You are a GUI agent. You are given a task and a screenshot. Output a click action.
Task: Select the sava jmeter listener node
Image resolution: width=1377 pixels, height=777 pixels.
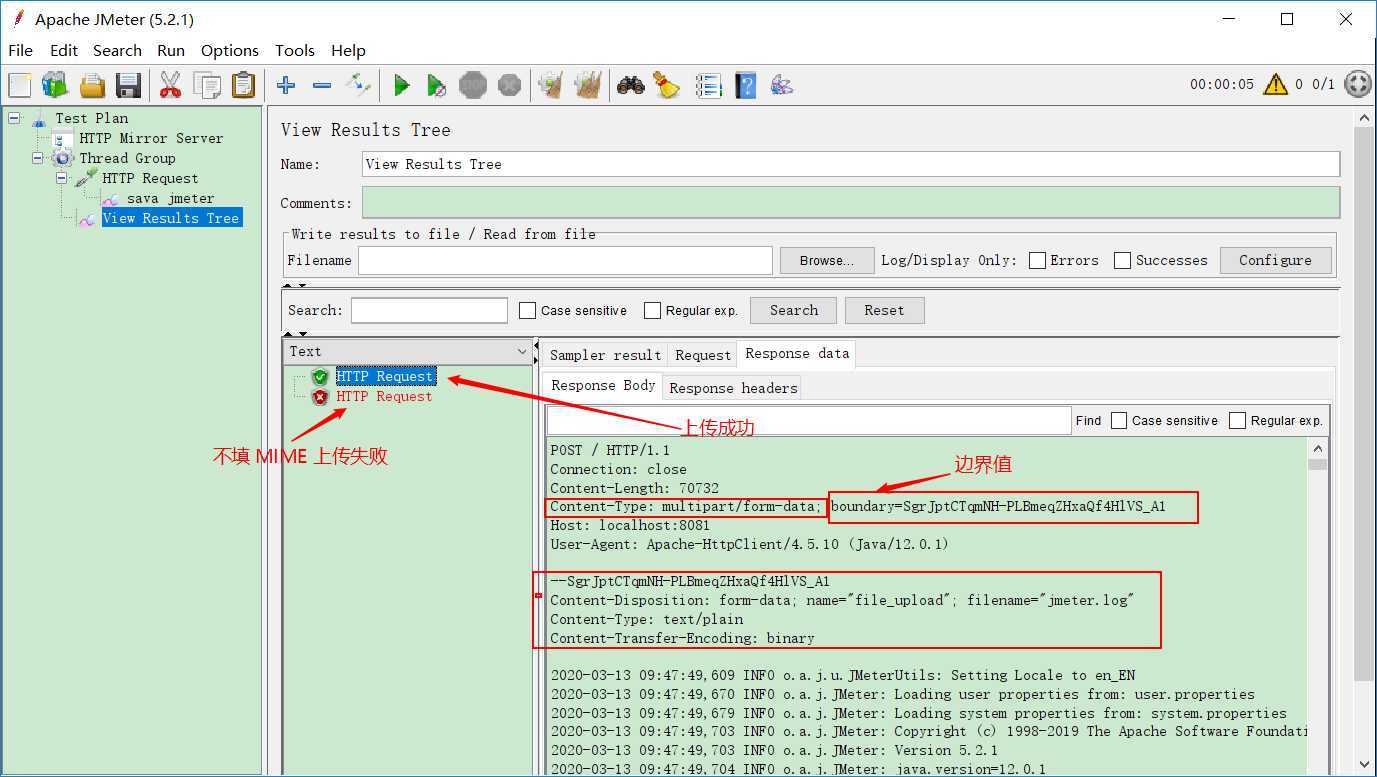[170, 198]
